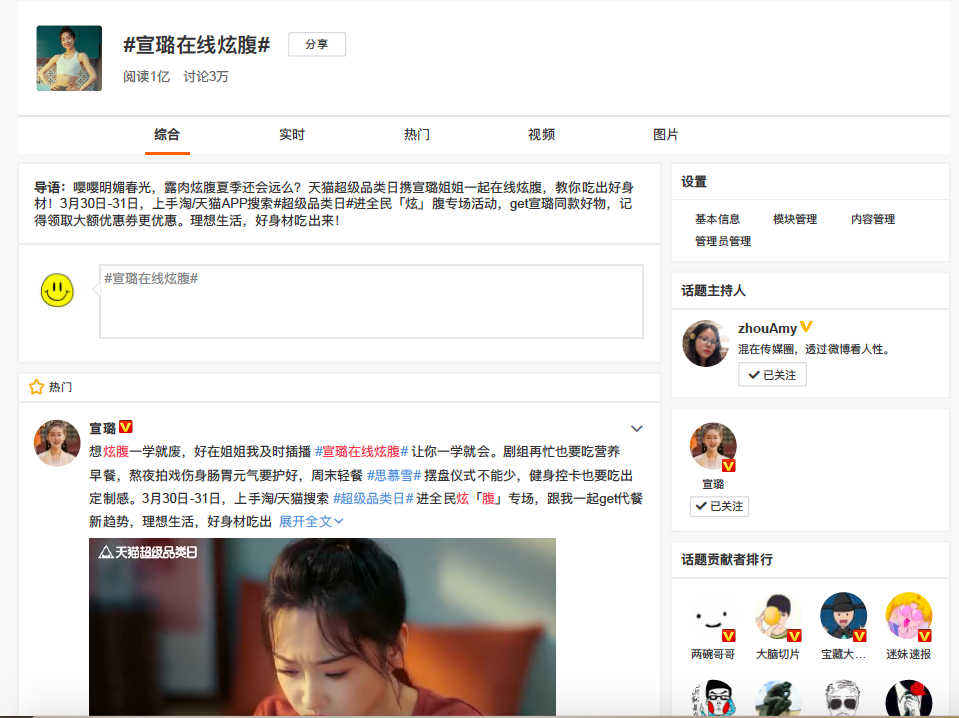Open 宣璐's avatar in the hot post
959x718 pixels.
pos(57,443)
